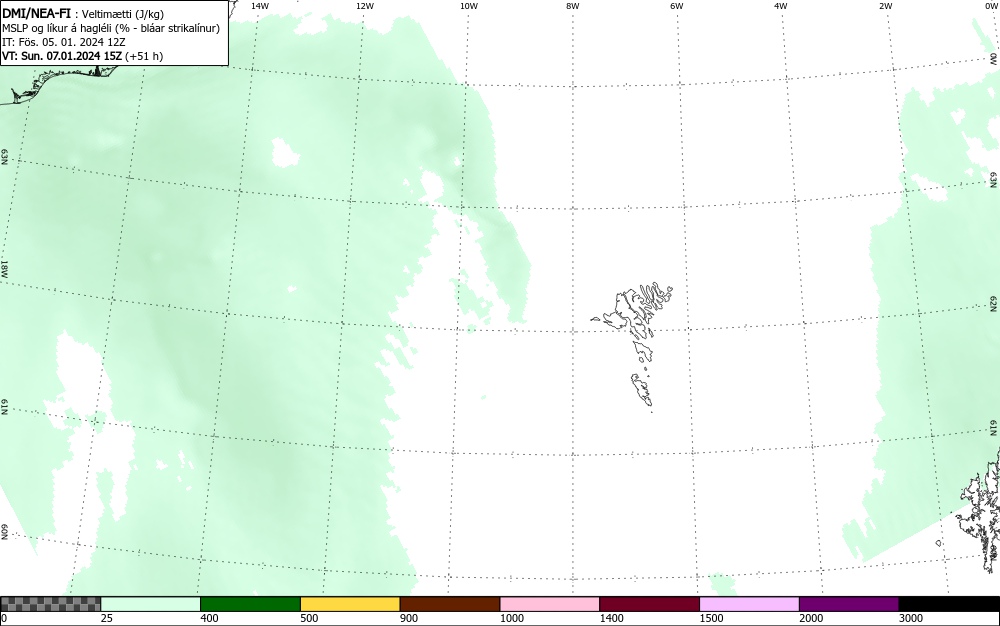
Task: Click the Iceland coastline outline on the map
Action: [x=61, y=83]
